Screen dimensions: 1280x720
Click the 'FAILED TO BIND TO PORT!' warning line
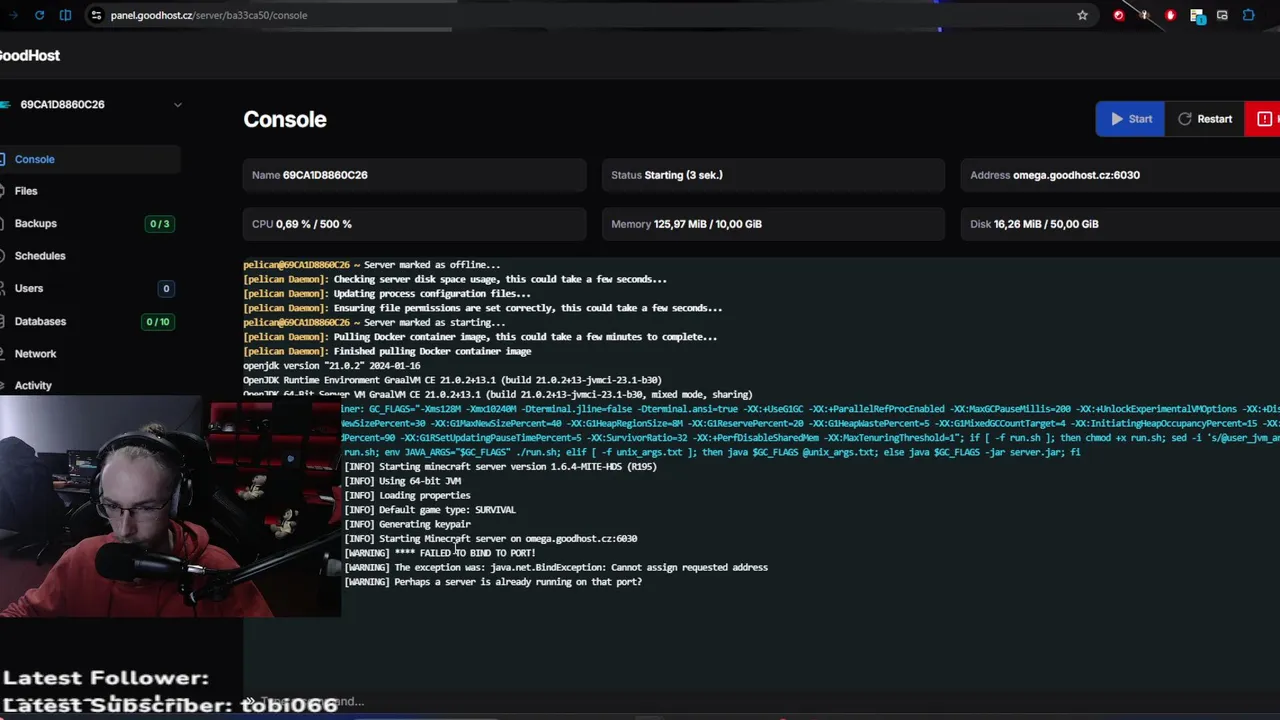440,553
